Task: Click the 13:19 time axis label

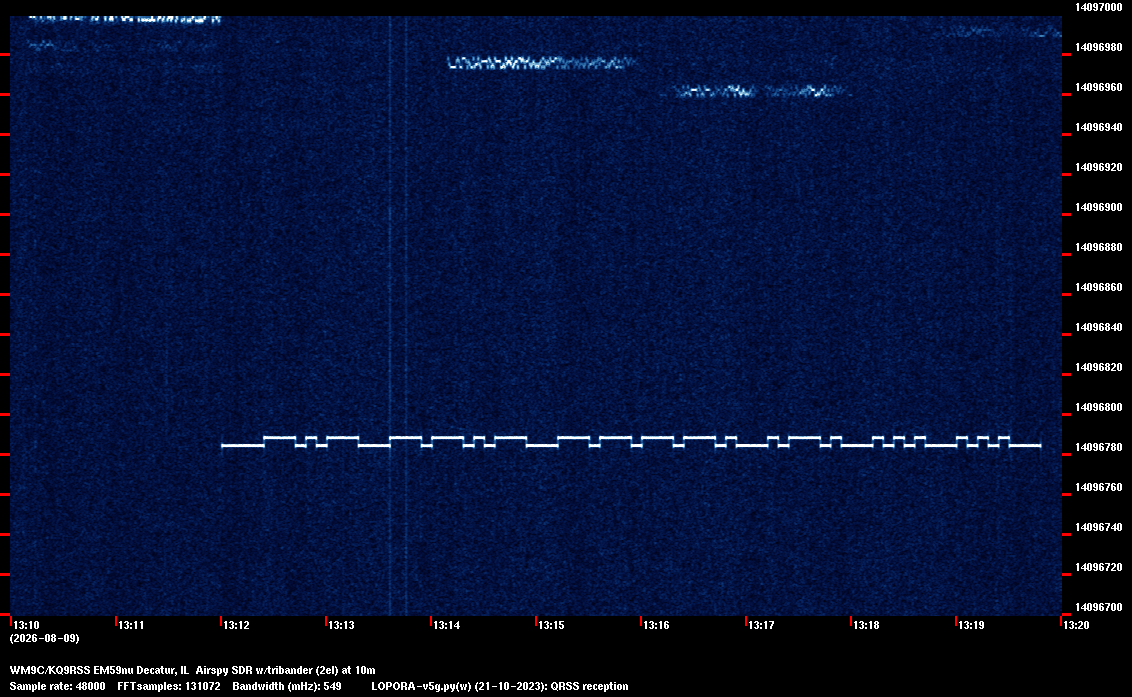Action: (x=972, y=625)
